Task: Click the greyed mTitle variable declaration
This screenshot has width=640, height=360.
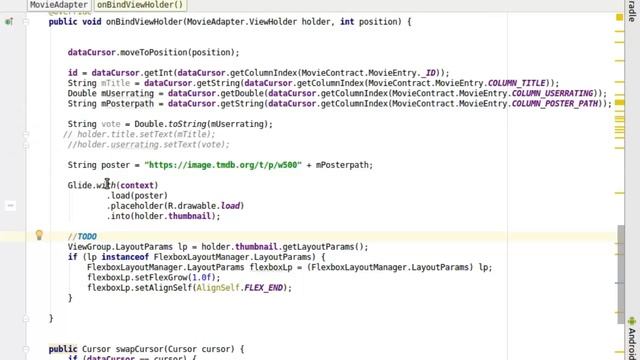Action: pyautogui.click(x=116, y=83)
